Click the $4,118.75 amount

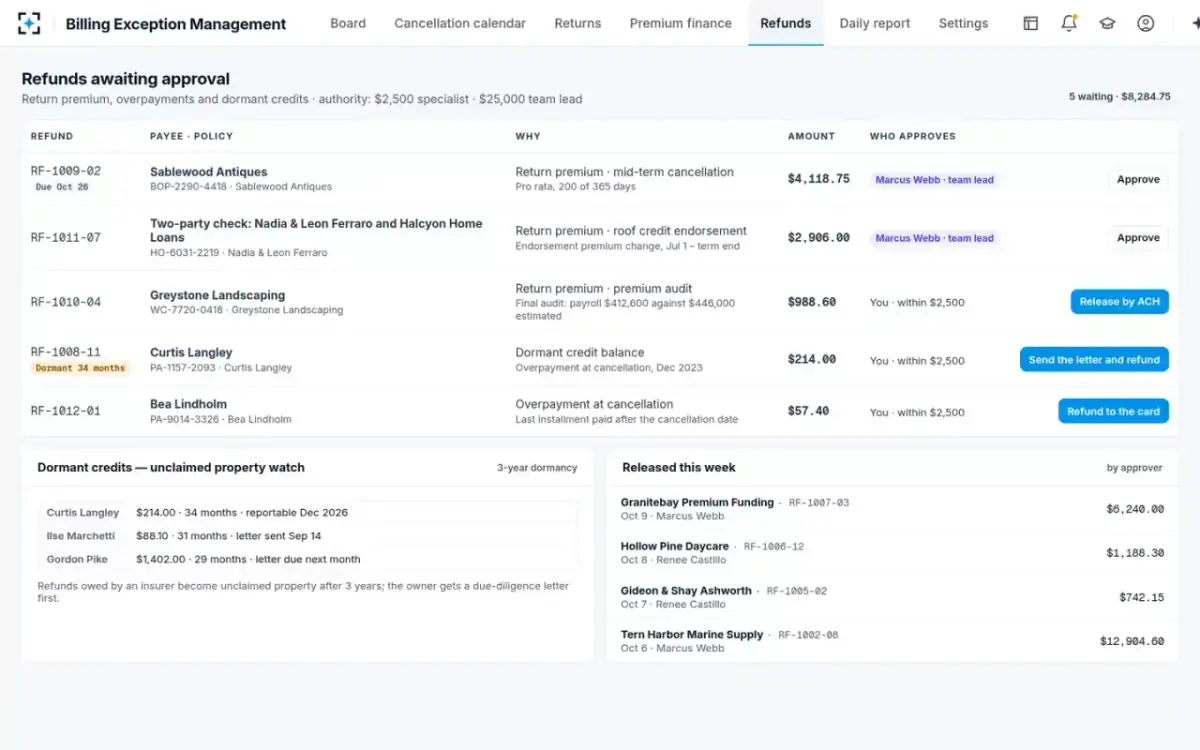[x=819, y=179]
